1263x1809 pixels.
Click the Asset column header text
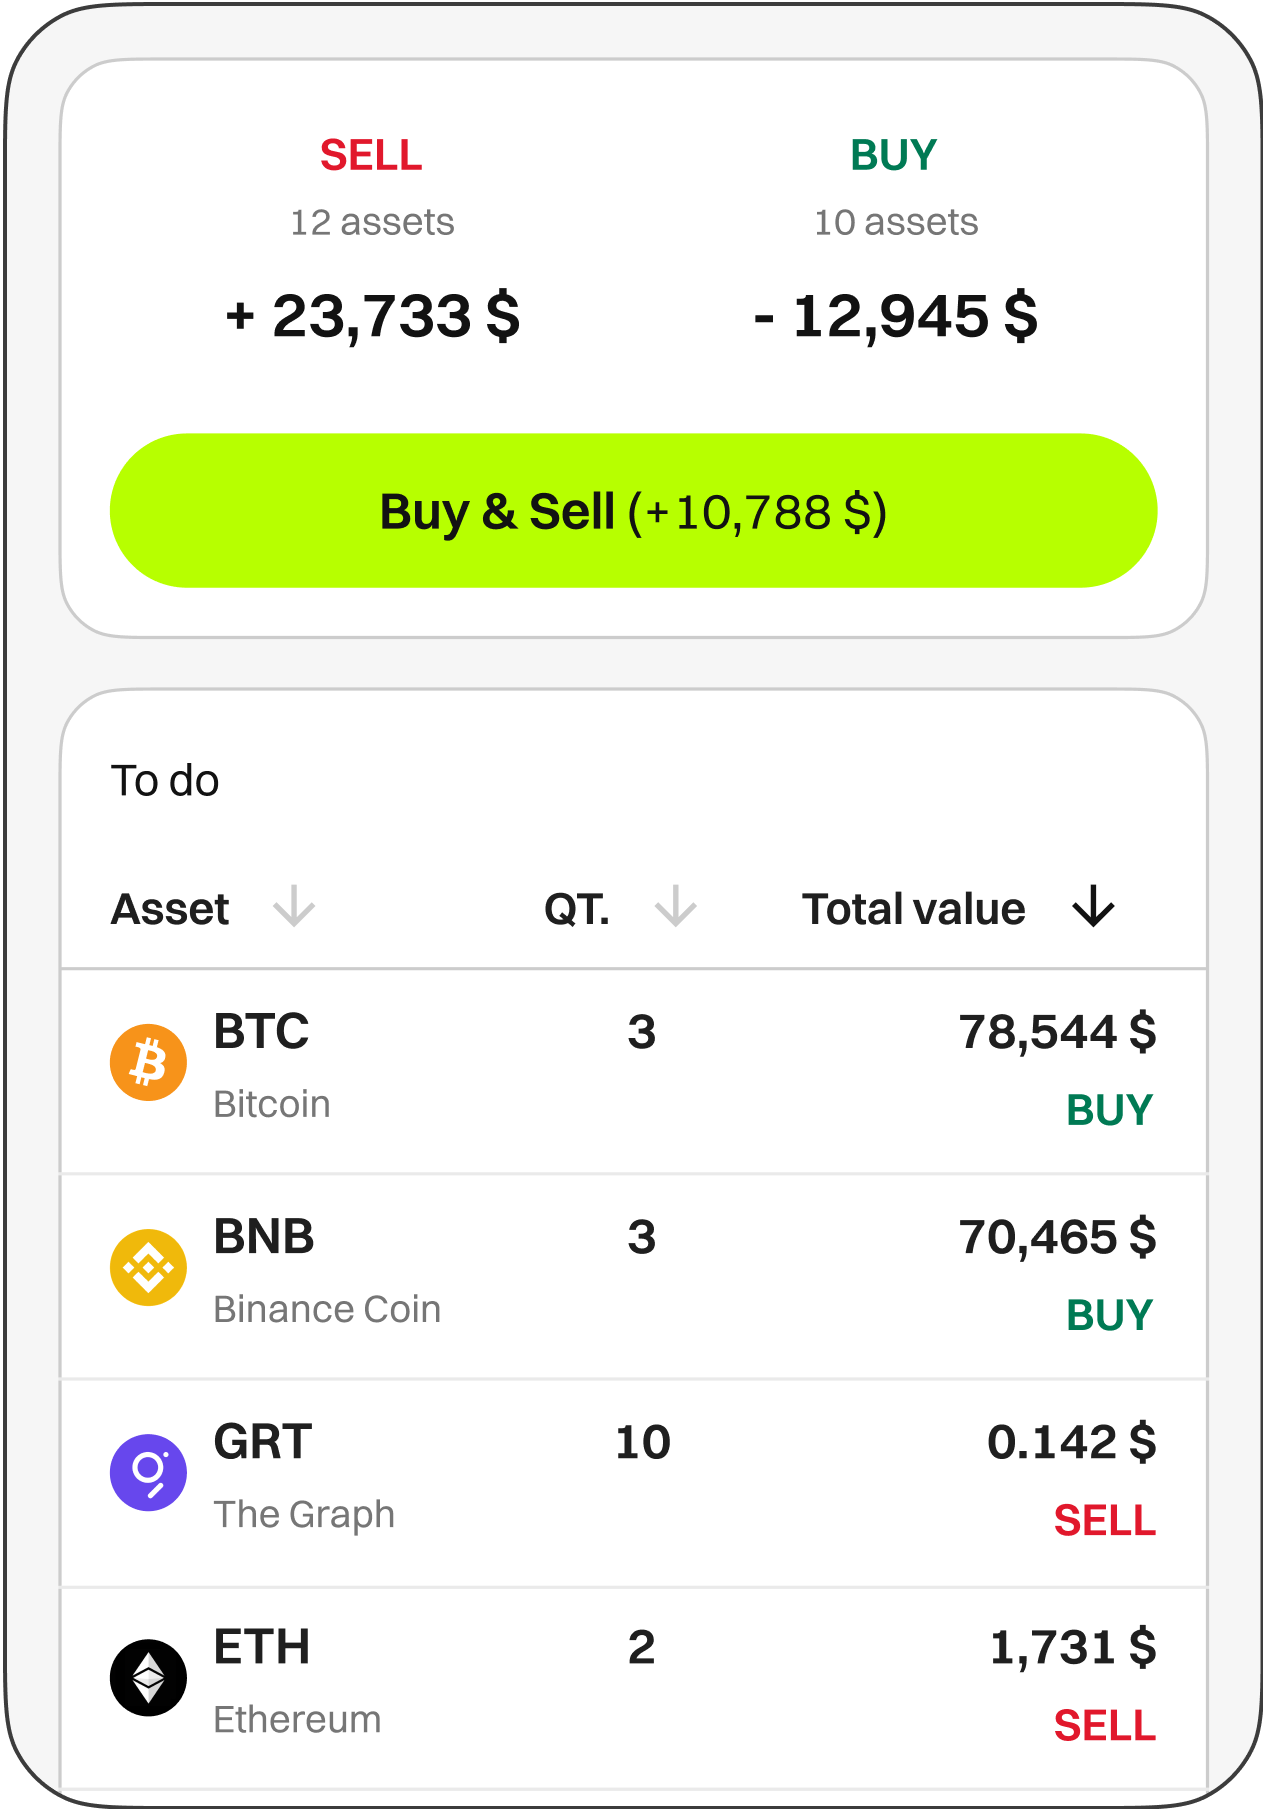170,909
